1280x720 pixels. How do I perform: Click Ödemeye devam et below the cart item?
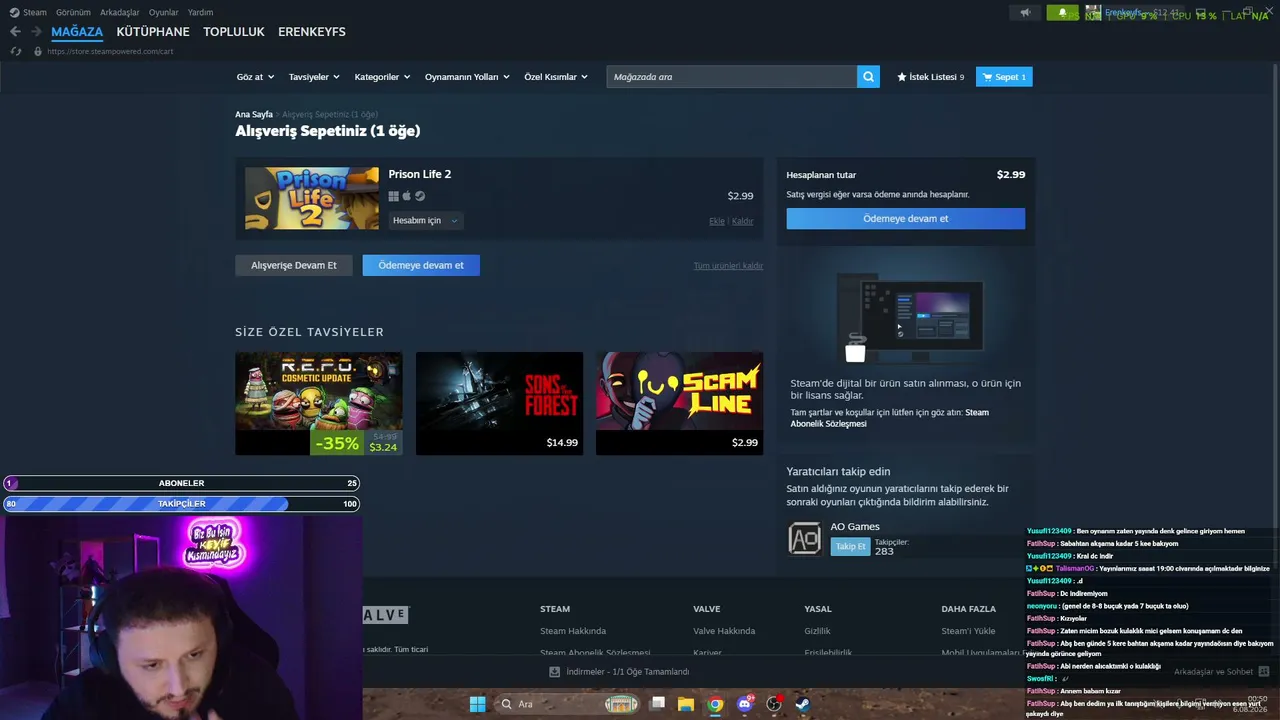pos(421,265)
